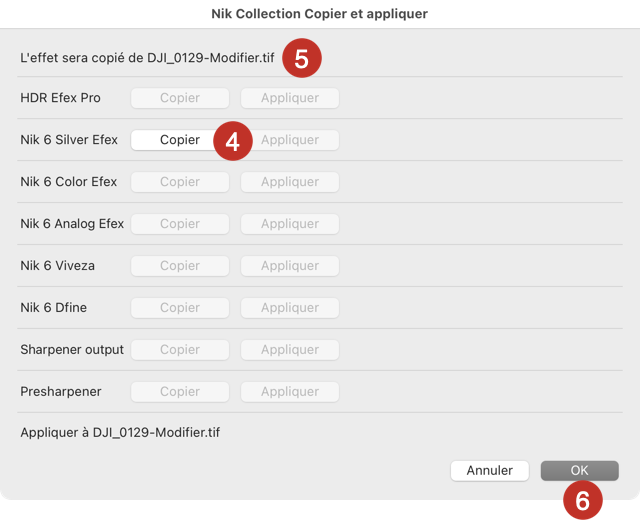Viewport: 640px width, 521px height.
Task: Click Copier for Nik 6 Color Efex
Action: point(180,182)
